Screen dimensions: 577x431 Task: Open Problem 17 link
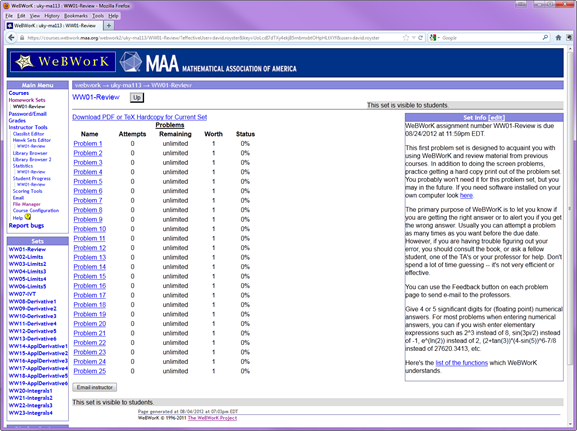[90, 295]
